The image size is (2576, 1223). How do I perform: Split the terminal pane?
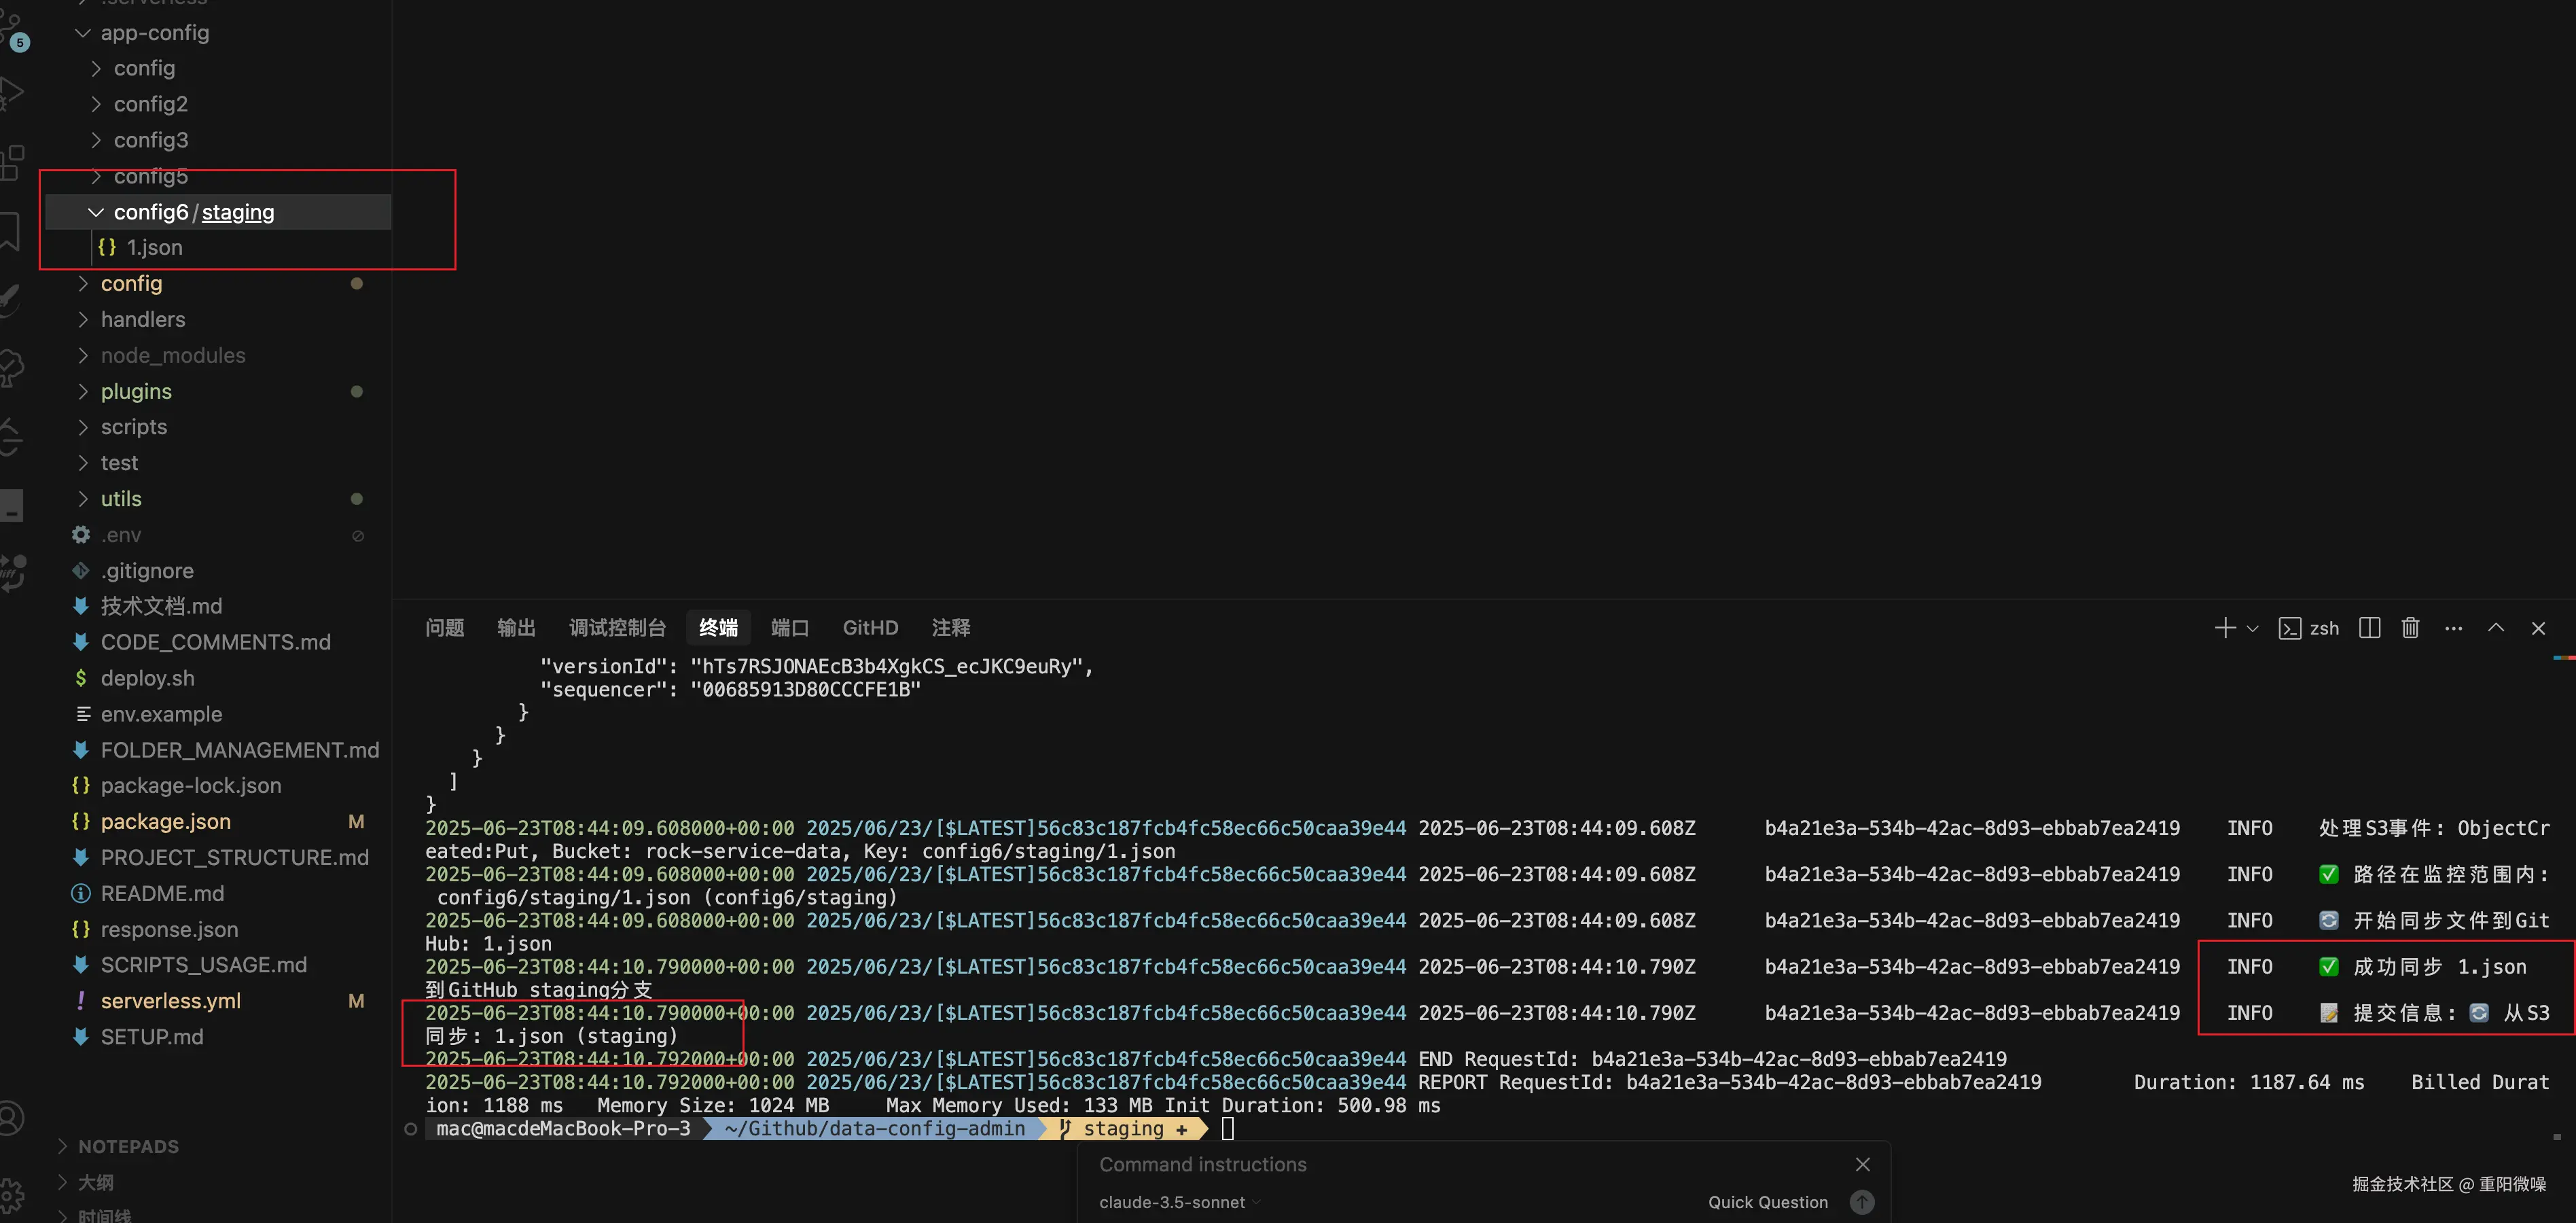(2369, 628)
